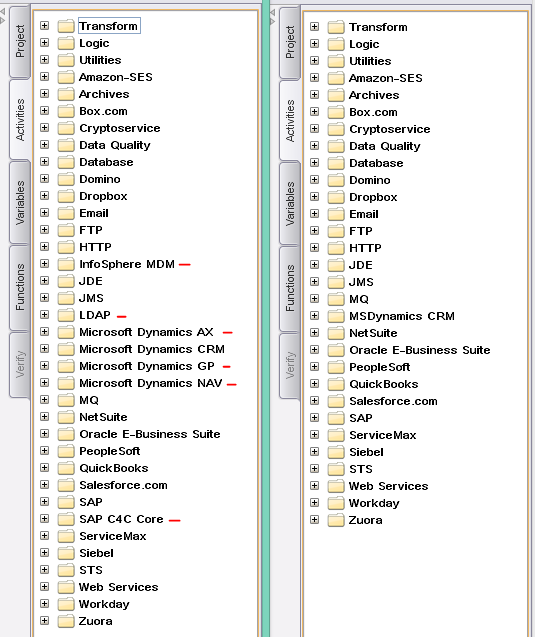Viewport: 535px width, 637px height.
Task: Expand the NetSuite node in right panel
Action: click(314, 333)
